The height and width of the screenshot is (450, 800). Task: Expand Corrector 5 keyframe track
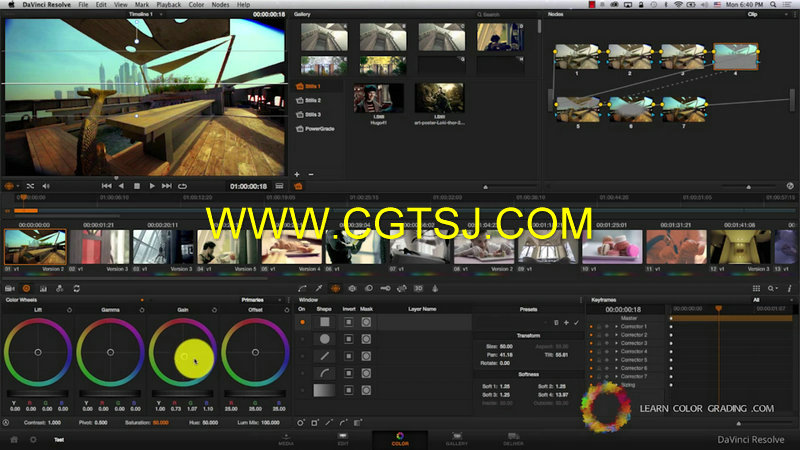(616, 360)
